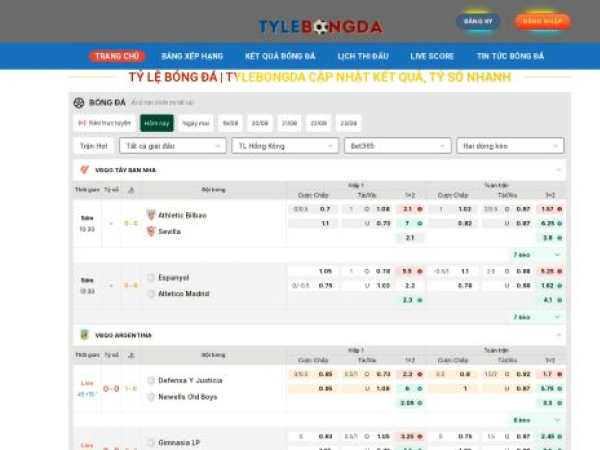Viewport: 600px width, 450px height.
Task: Go to the Live Score menu item
Action: pos(432,56)
